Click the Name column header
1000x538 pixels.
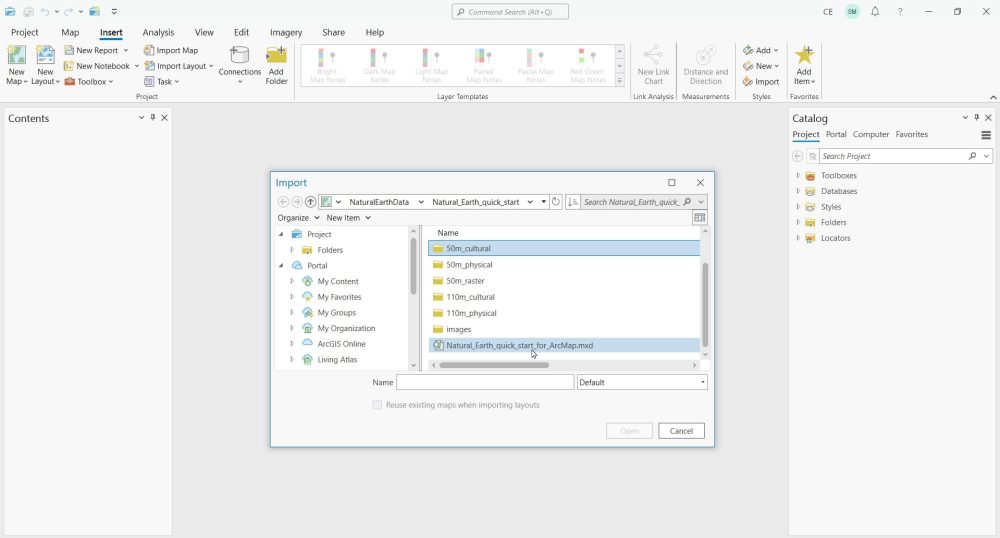pyautogui.click(x=448, y=233)
